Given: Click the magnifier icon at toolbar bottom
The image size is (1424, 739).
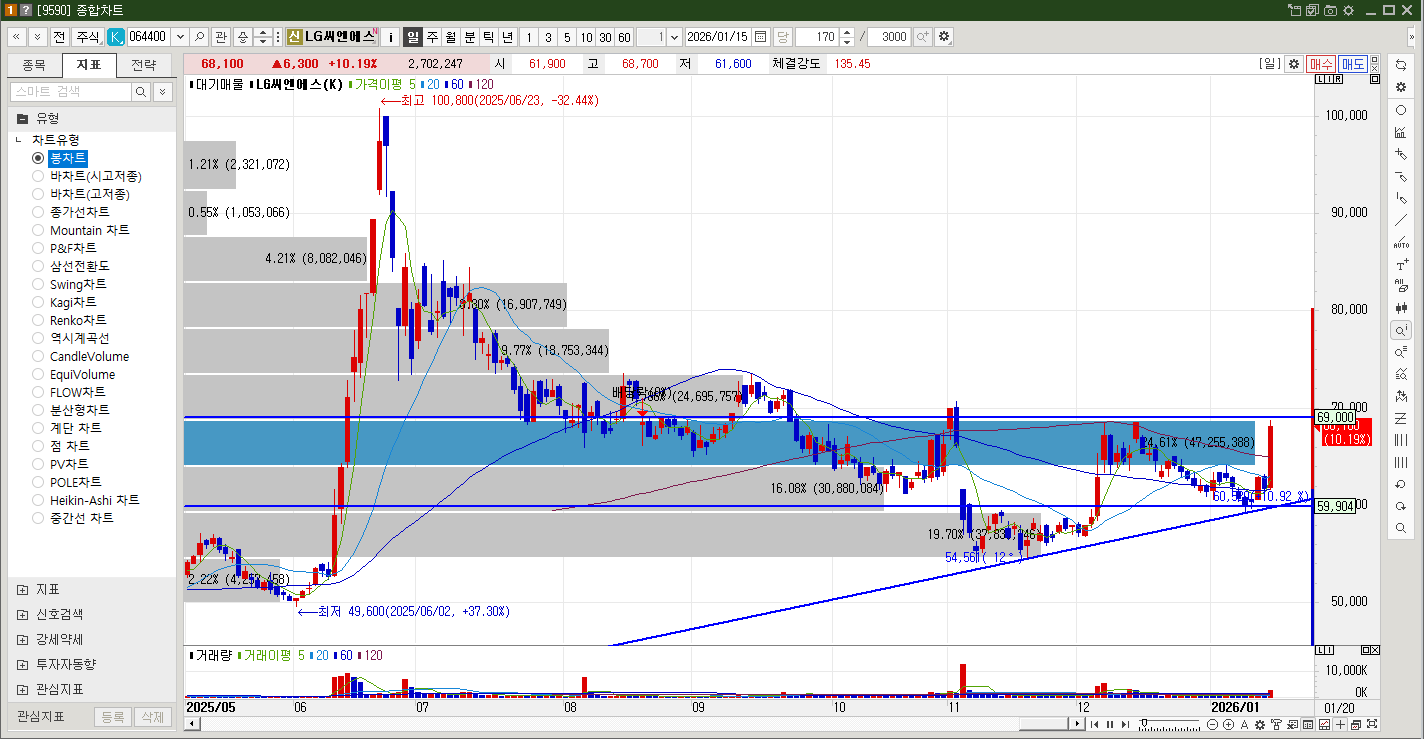Looking at the screenshot, I should 1401,528.
